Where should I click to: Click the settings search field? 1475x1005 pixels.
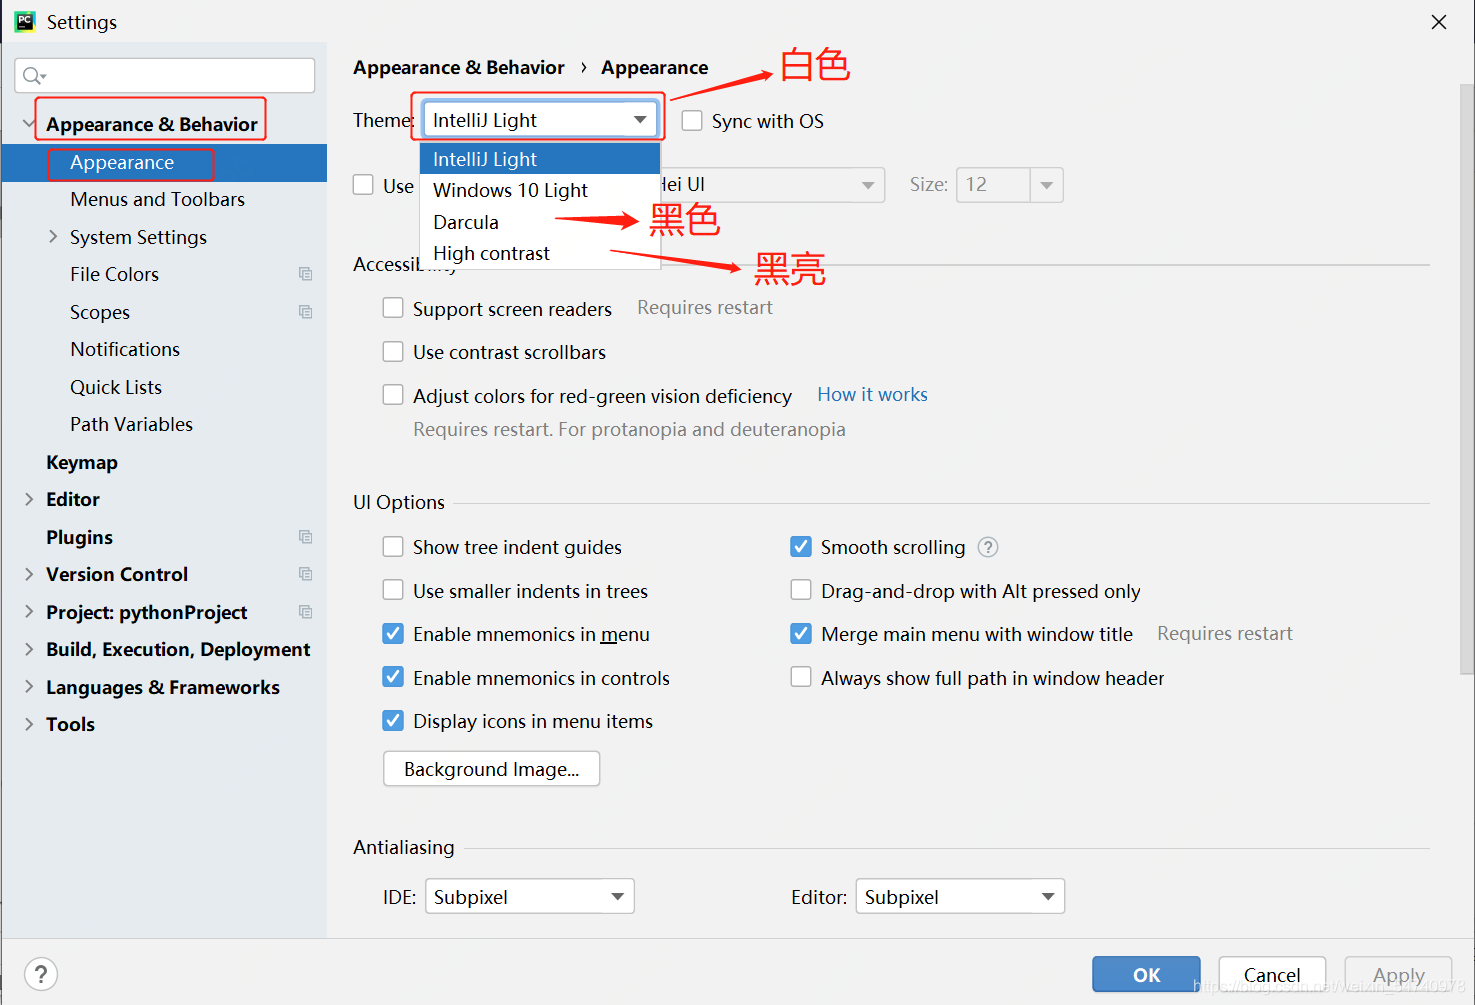tap(165, 76)
